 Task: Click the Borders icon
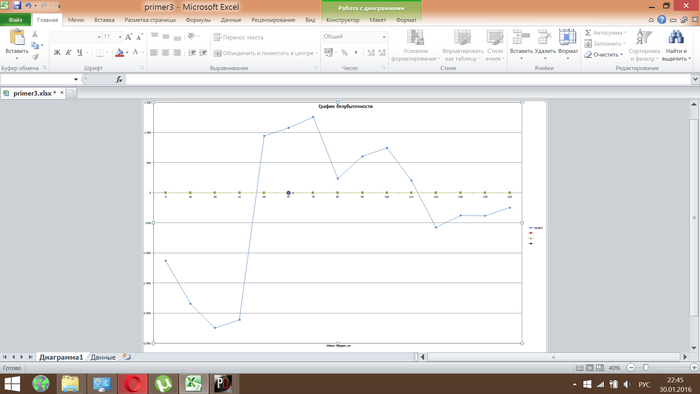click(x=100, y=53)
